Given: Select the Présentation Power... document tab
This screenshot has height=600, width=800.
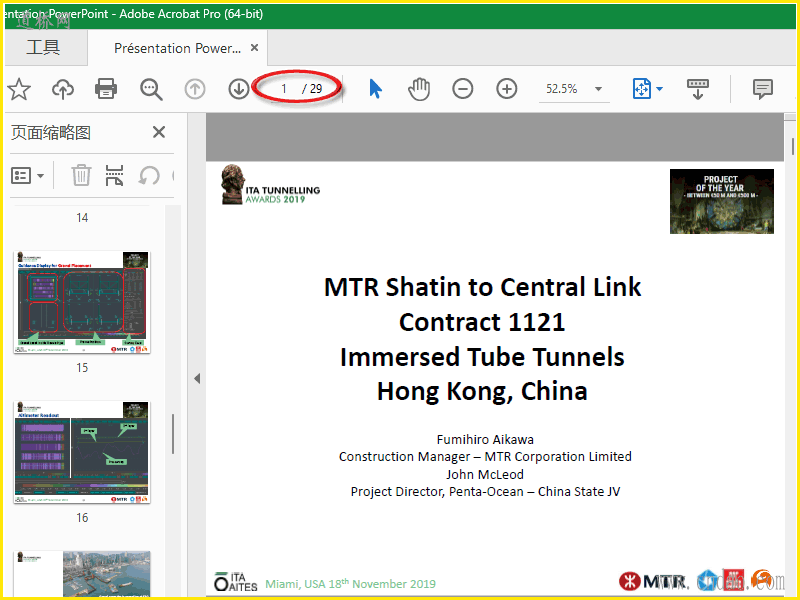Looking at the screenshot, I should tap(177, 48).
